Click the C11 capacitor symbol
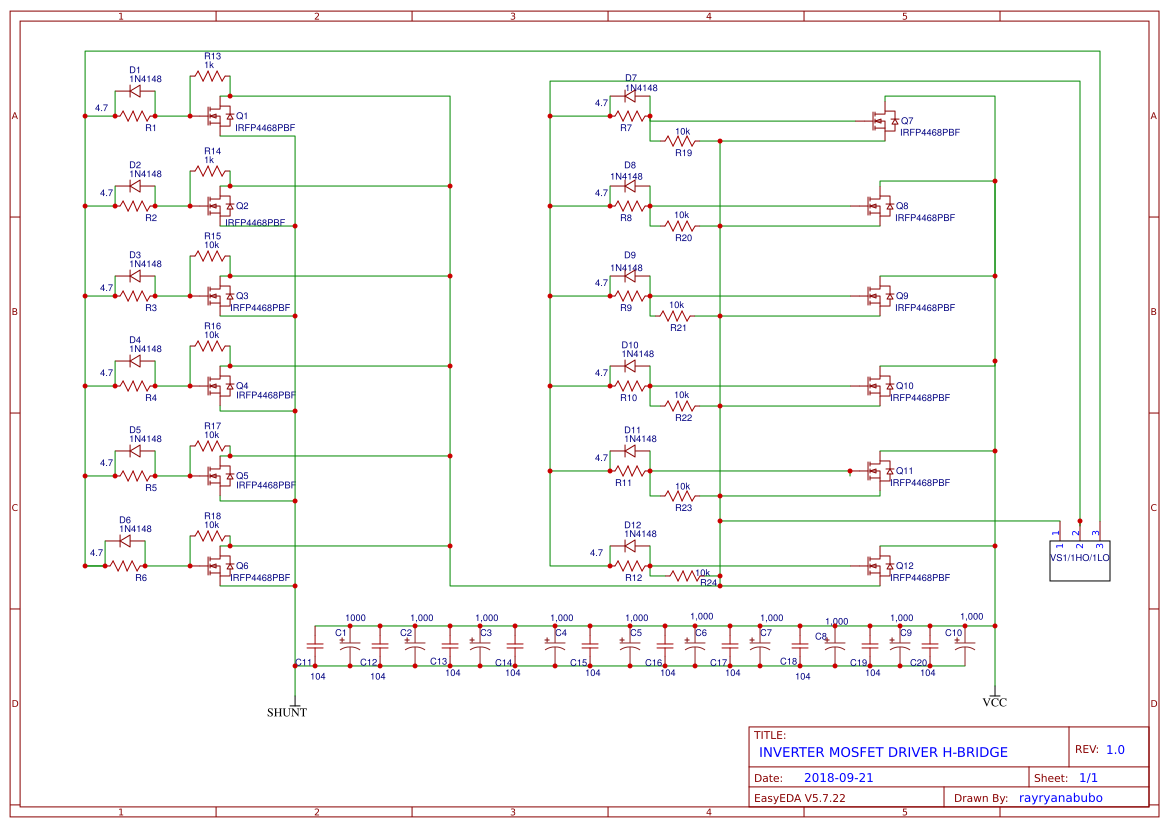The image size is (1169, 827). (x=315, y=647)
